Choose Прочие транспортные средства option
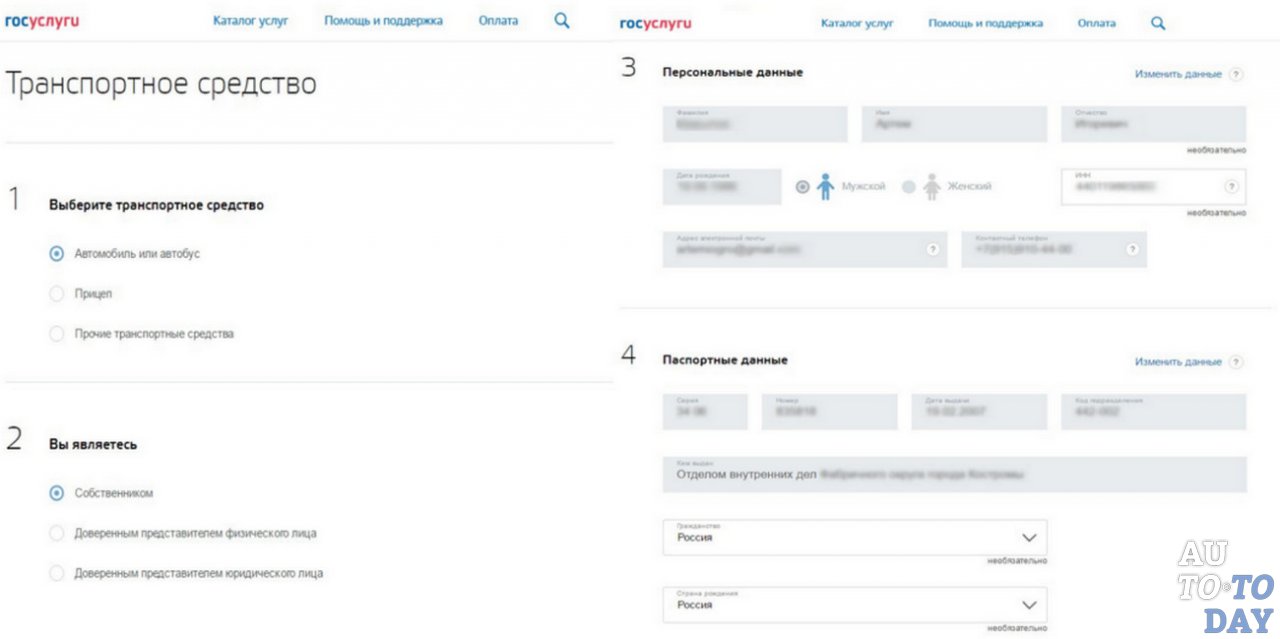 pos(57,334)
